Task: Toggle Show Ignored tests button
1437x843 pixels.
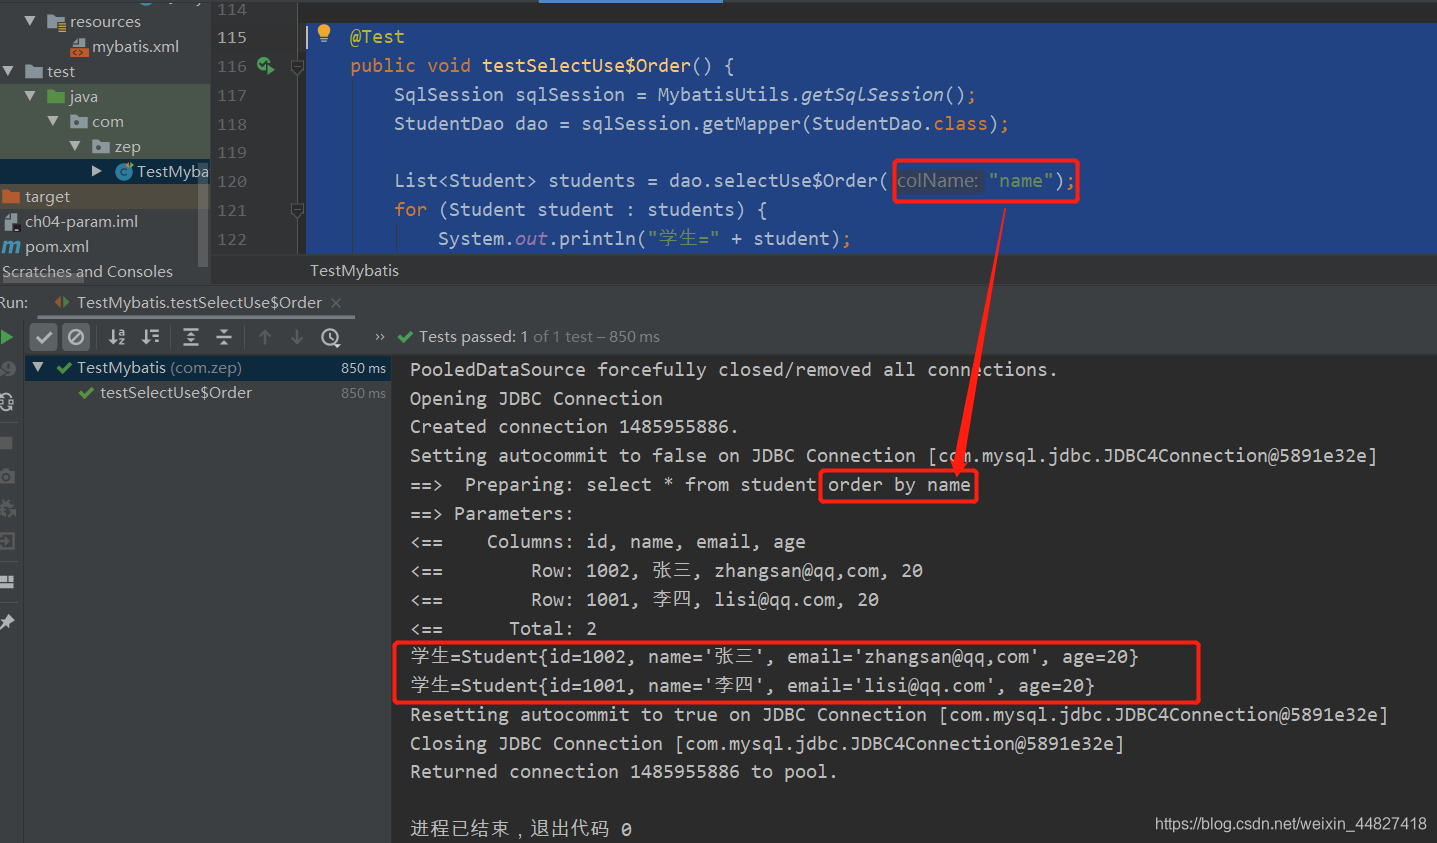Action: point(76,337)
